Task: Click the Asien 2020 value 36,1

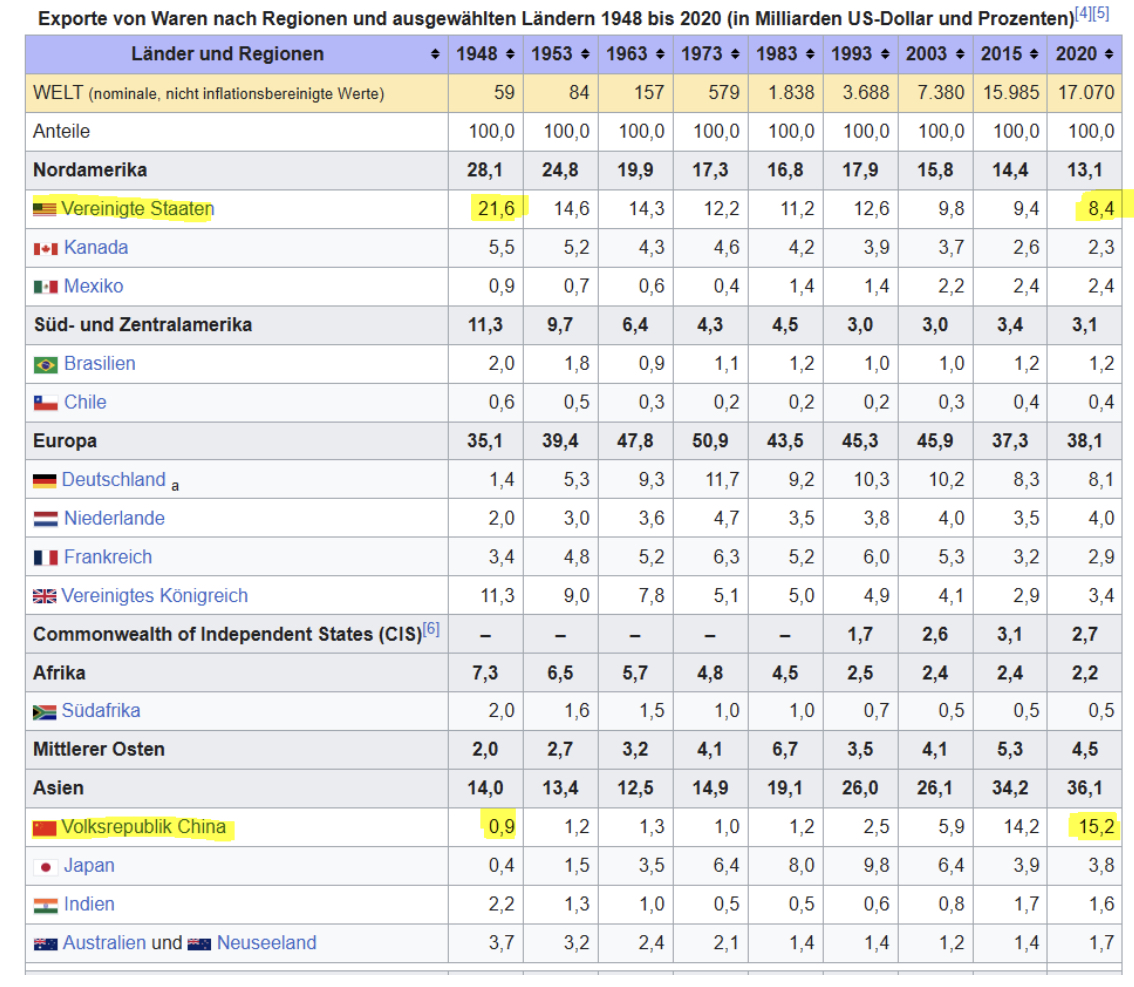Action: [x=1085, y=788]
